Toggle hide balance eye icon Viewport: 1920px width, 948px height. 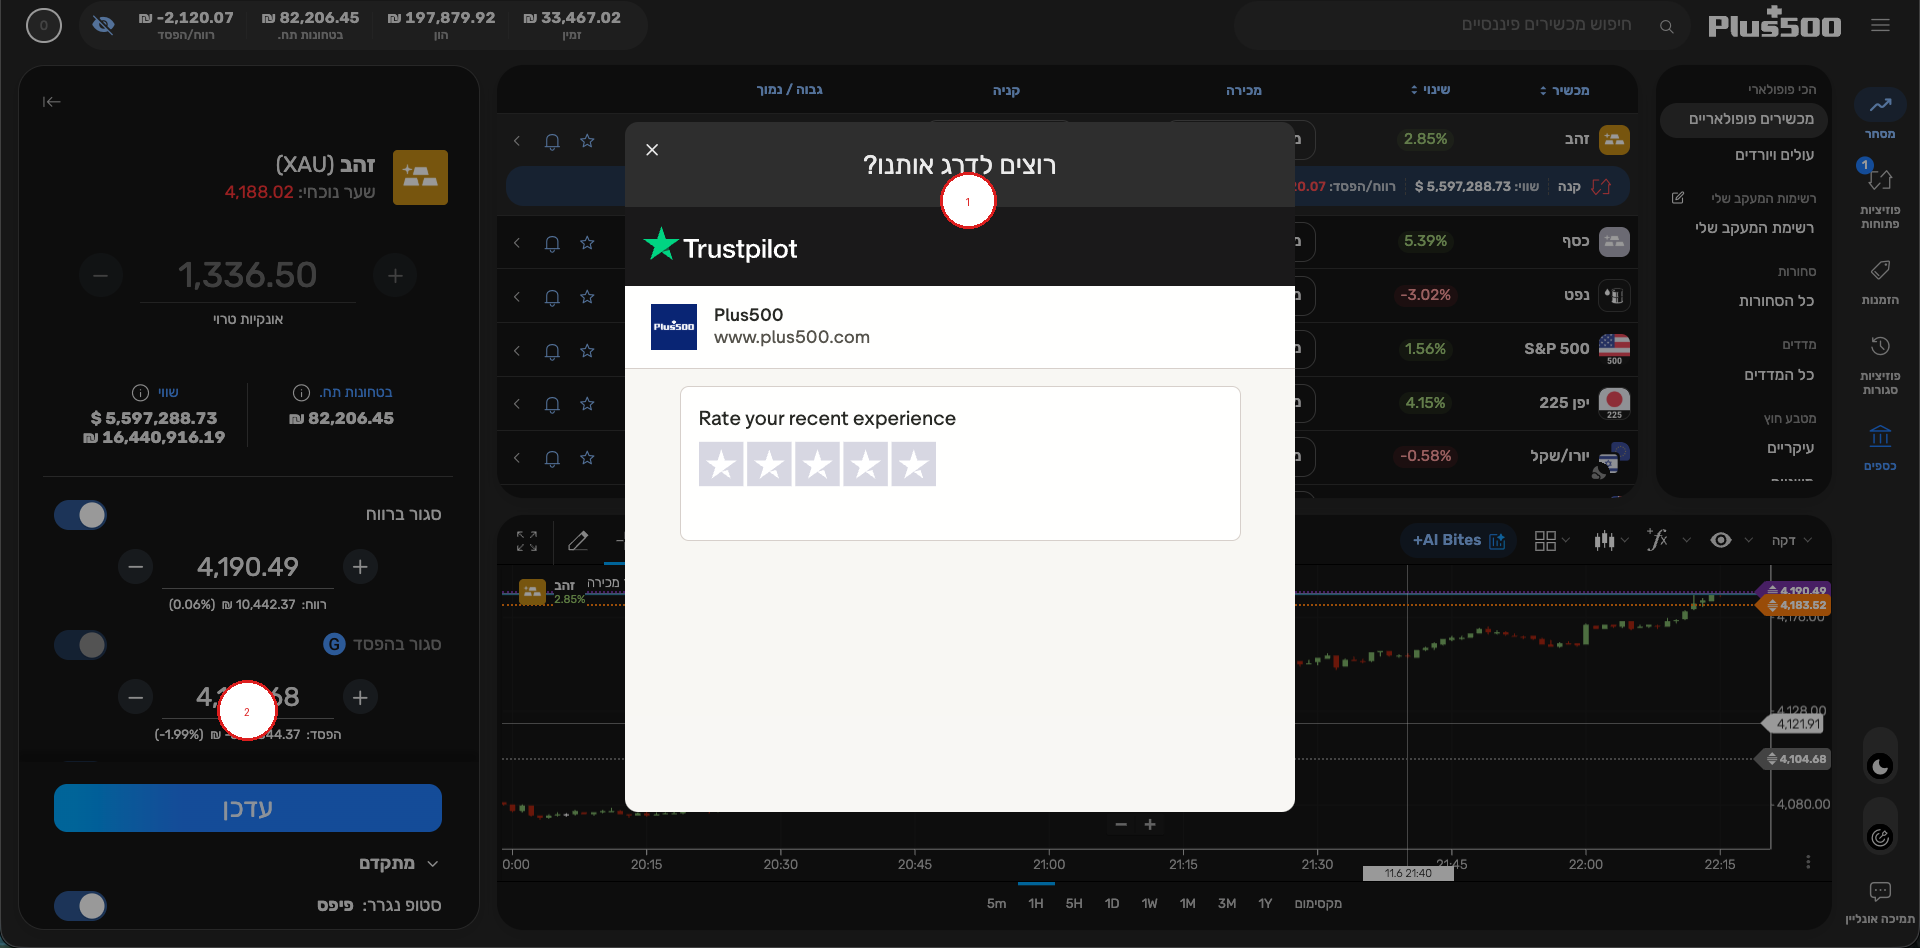[103, 25]
